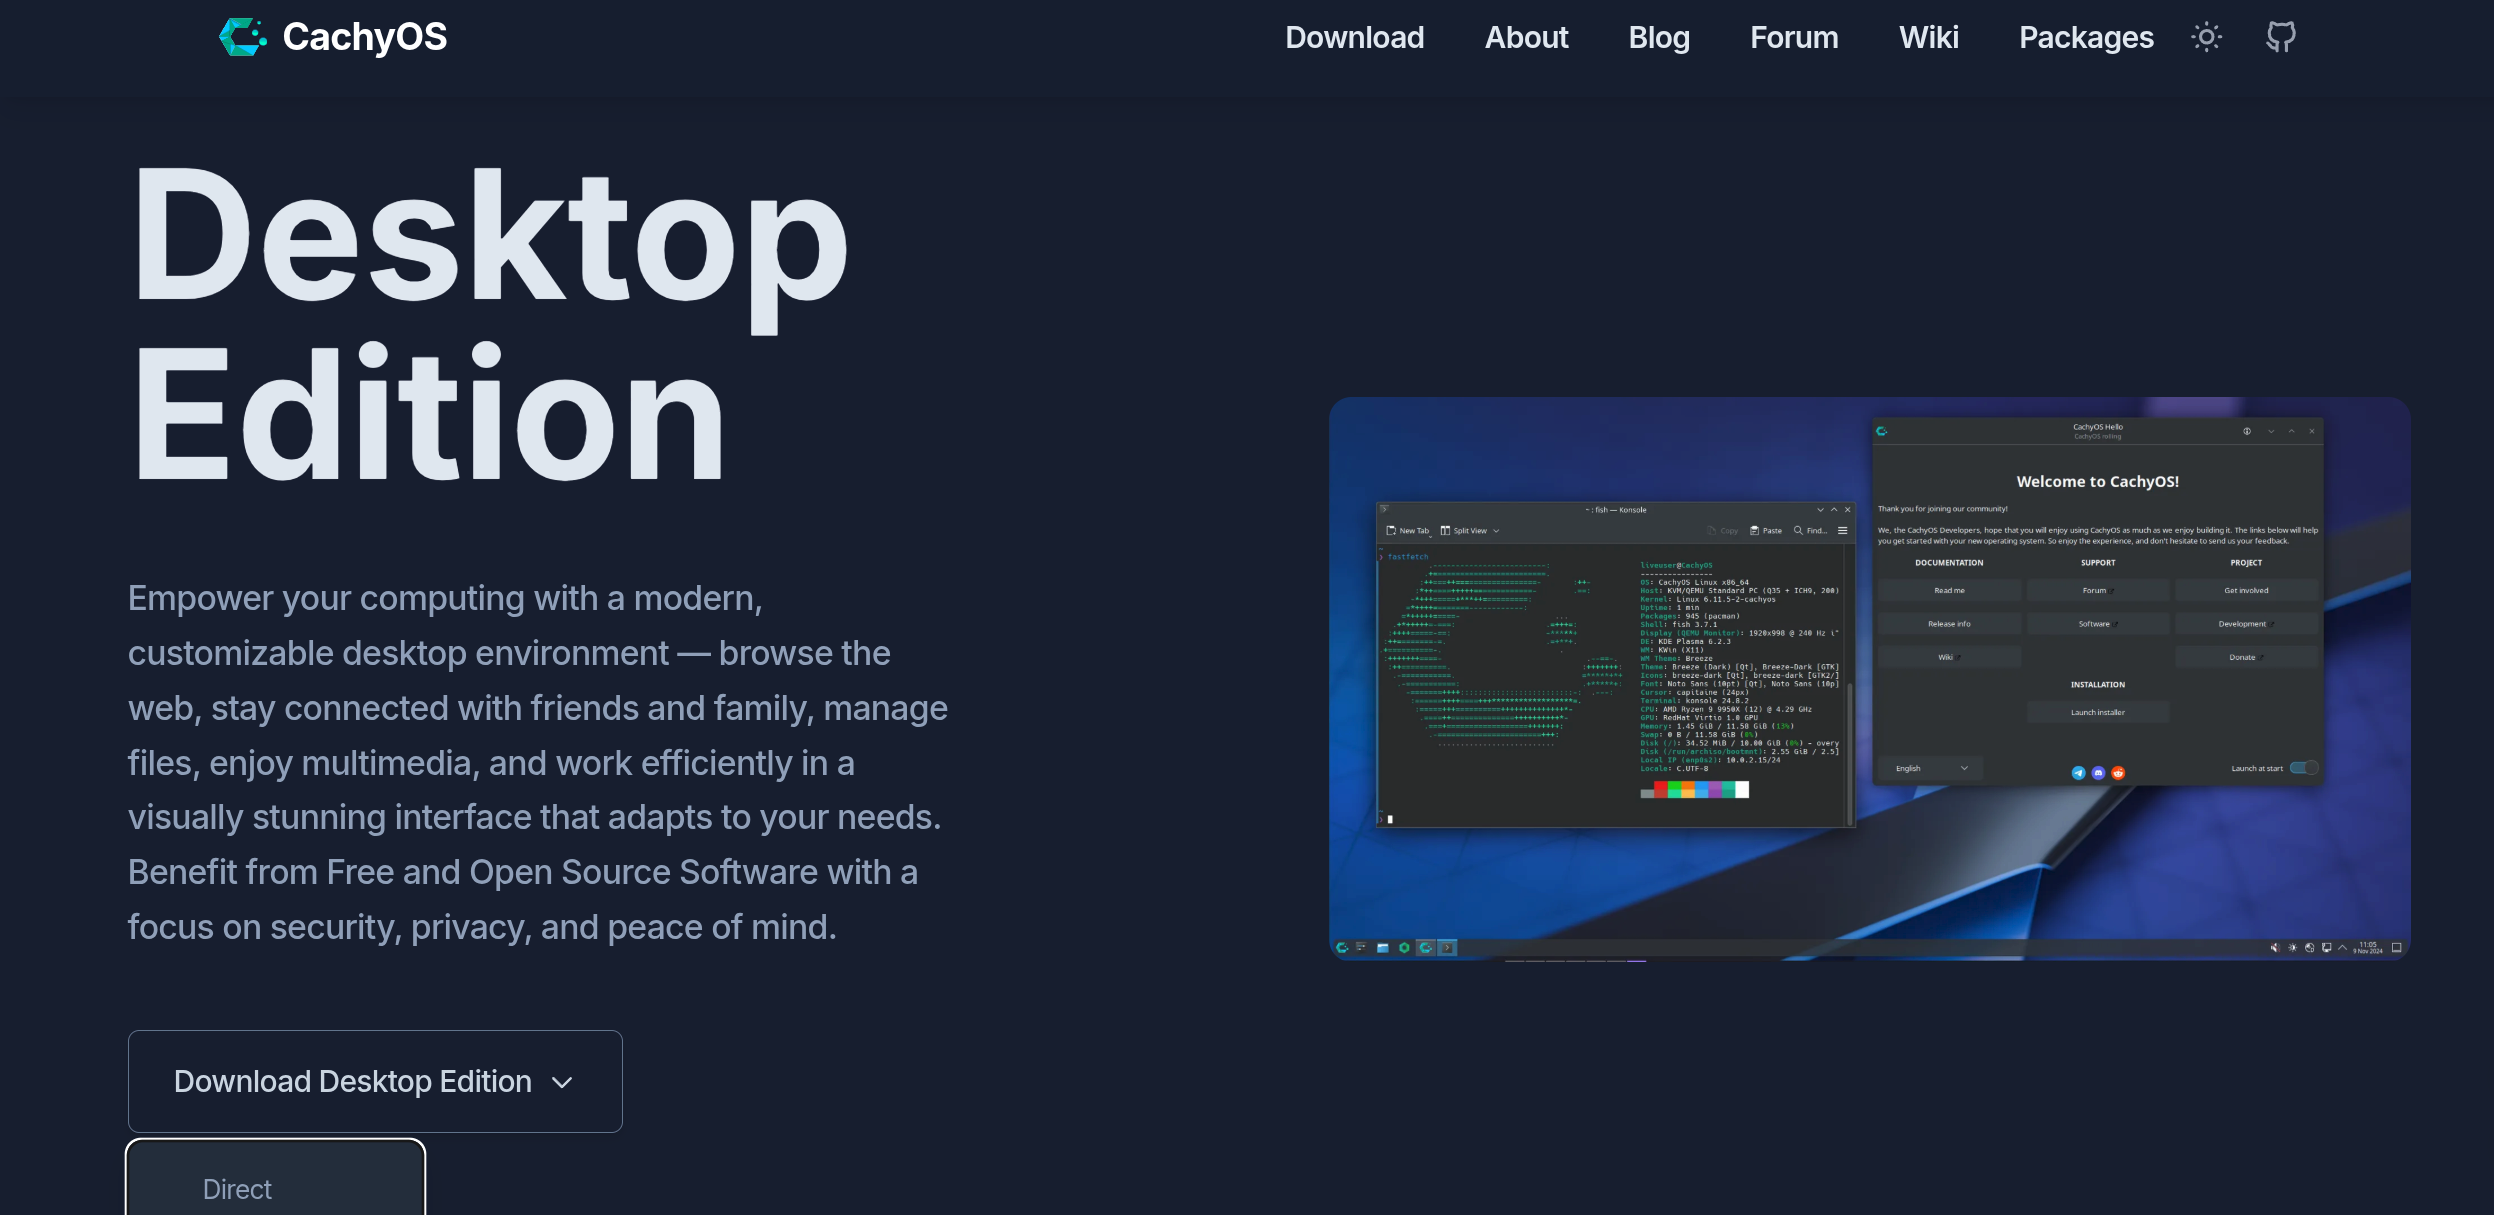The image size is (2494, 1215).
Task: Click the Discord icon in CachyOS Hello
Action: pyautogui.click(x=2098, y=773)
